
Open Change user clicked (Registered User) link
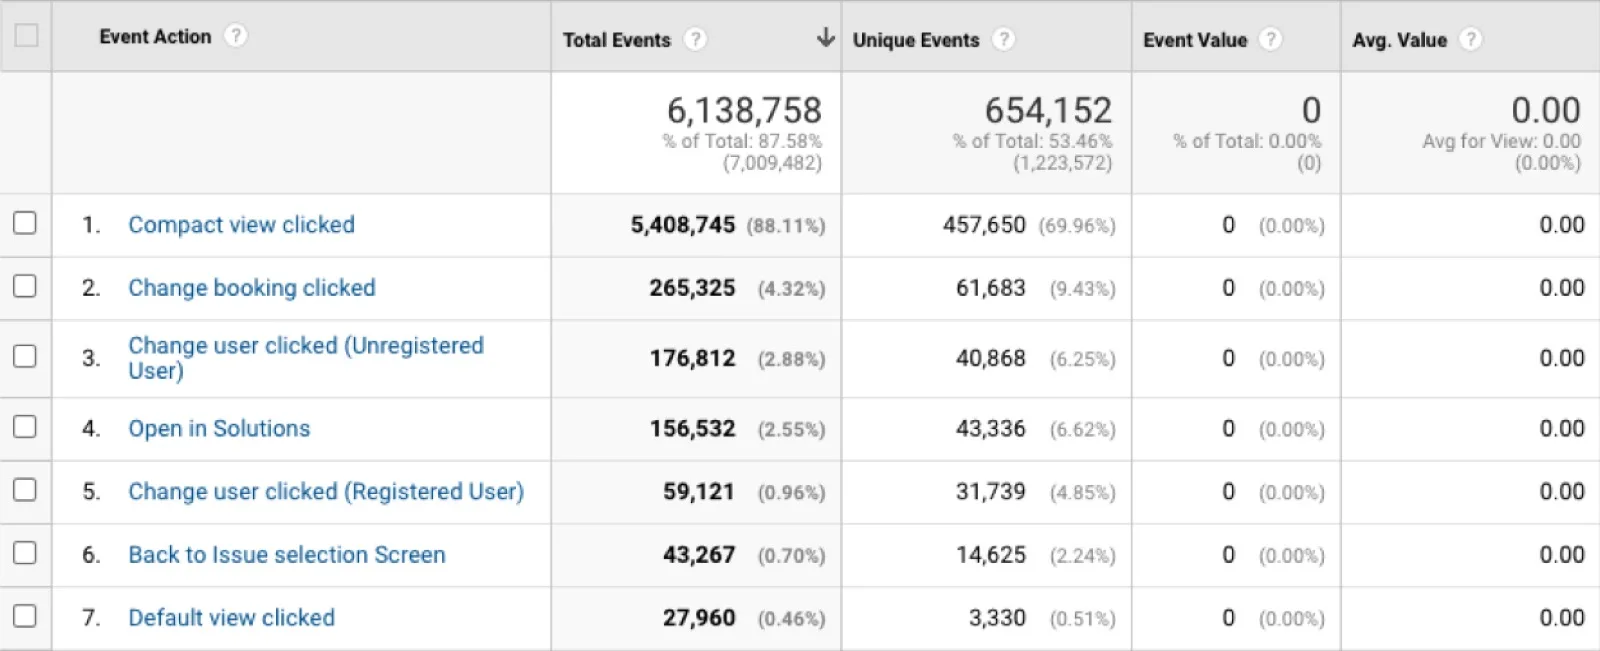click(x=326, y=492)
